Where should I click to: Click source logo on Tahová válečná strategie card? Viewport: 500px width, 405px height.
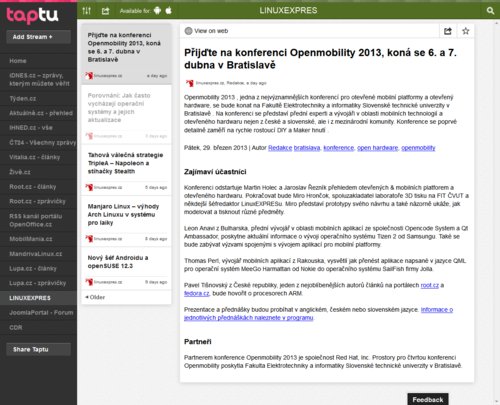tap(89, 187)
